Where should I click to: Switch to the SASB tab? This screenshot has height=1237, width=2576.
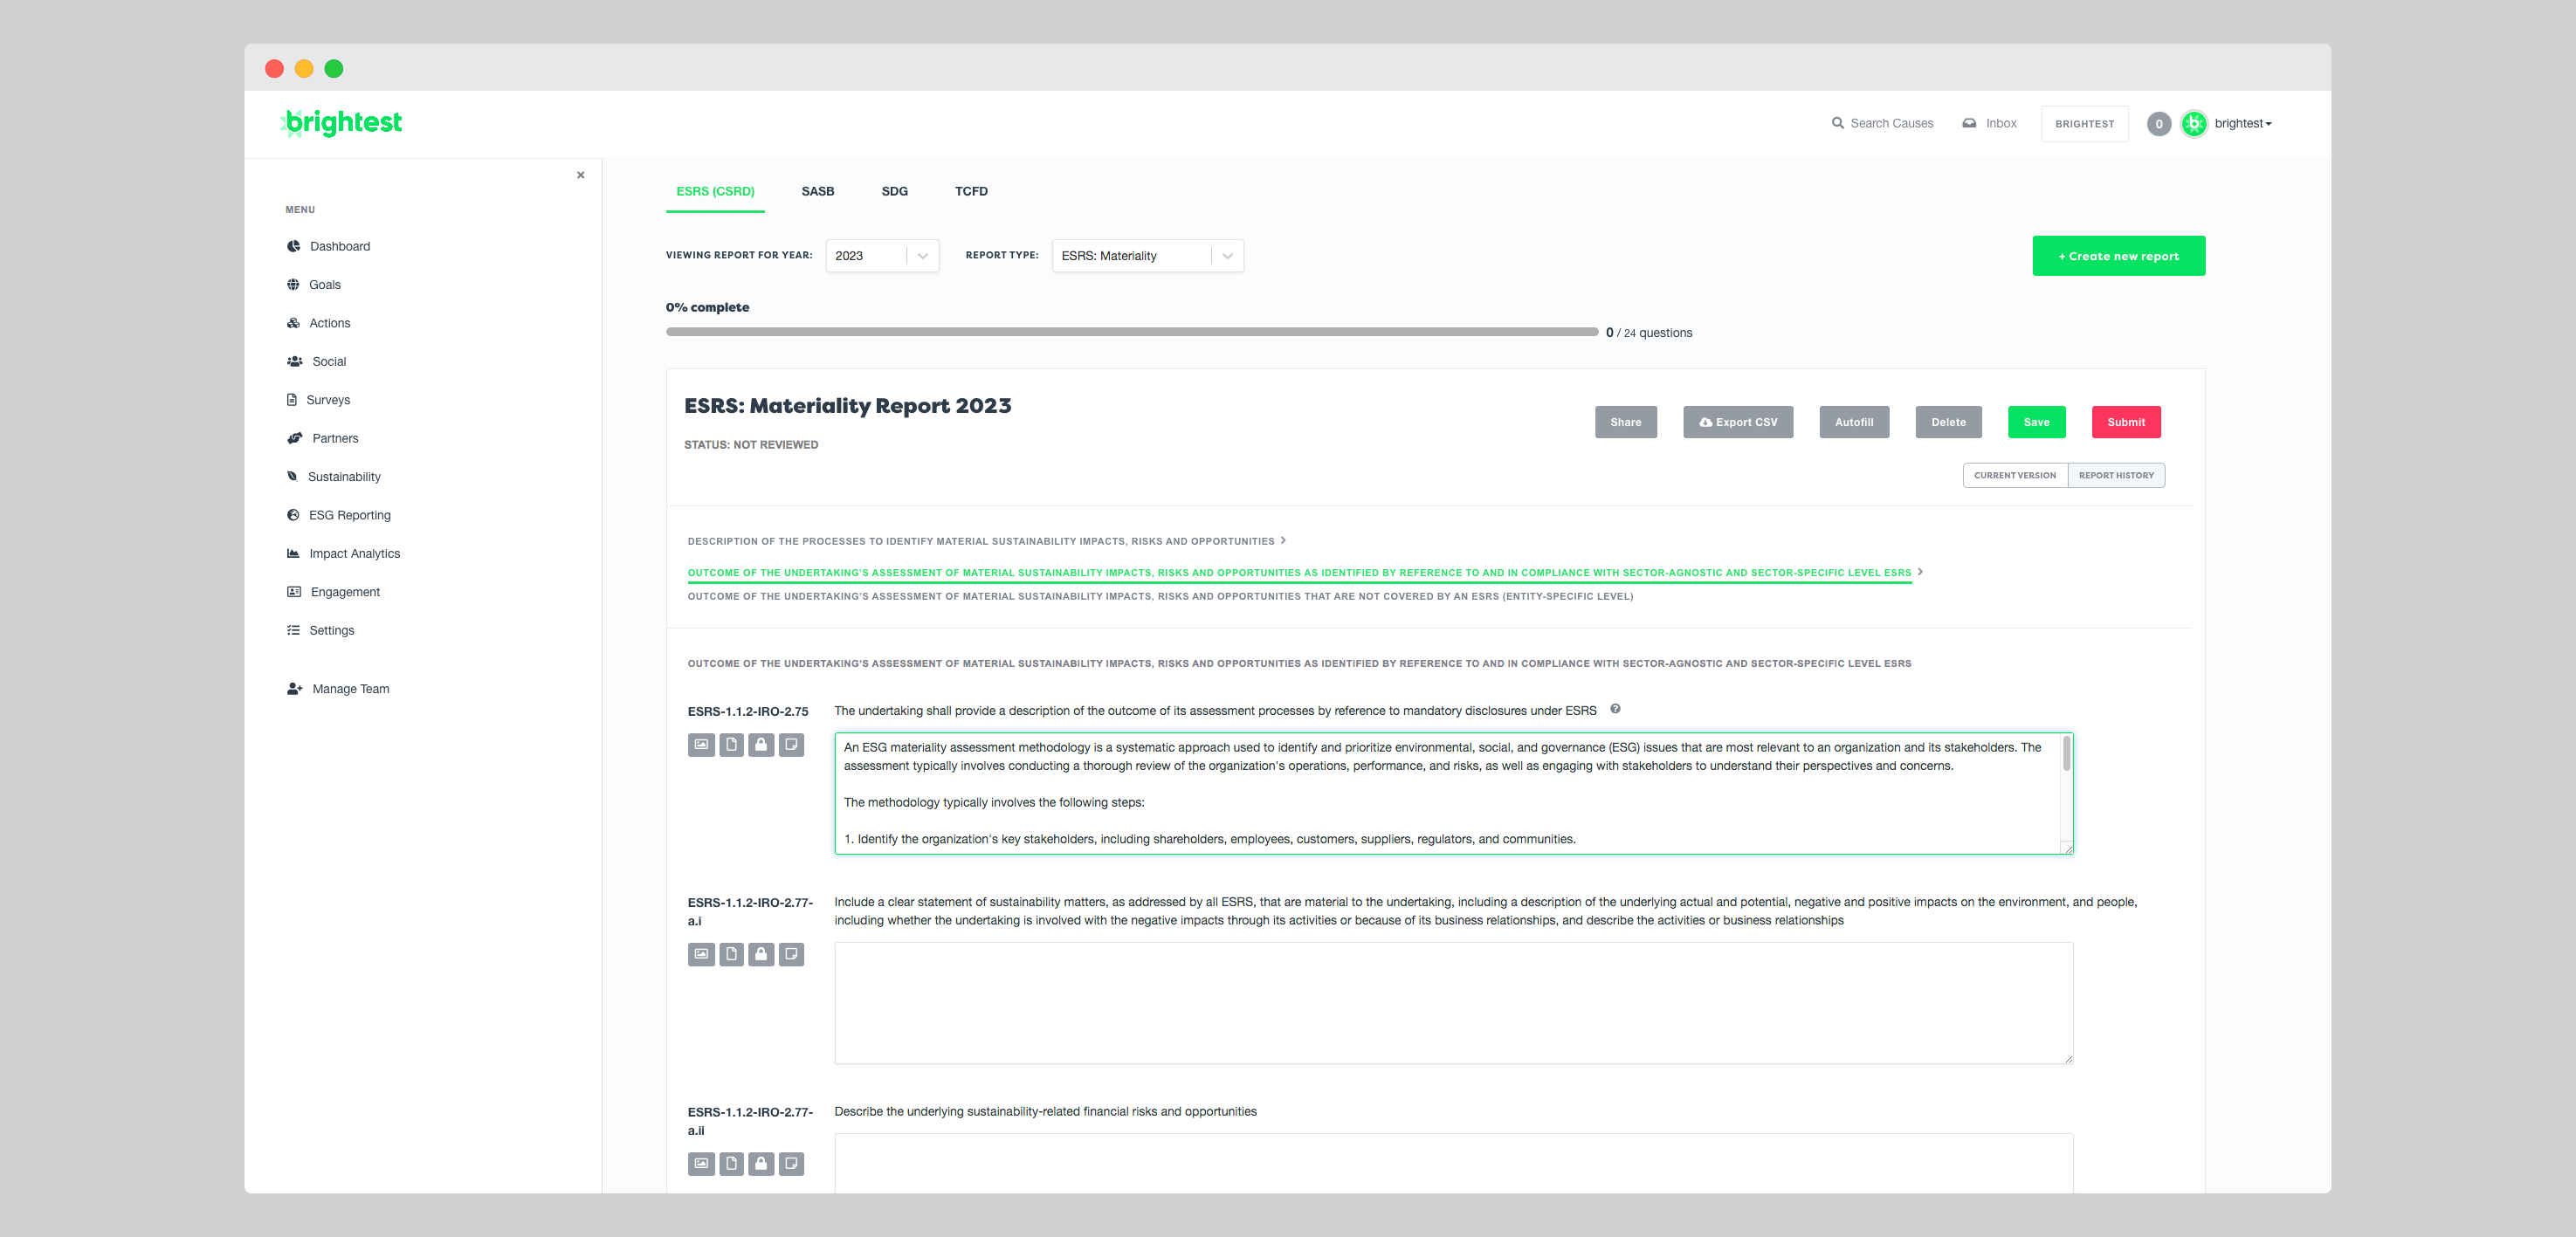pyautogui.click(x=817, y=191)
